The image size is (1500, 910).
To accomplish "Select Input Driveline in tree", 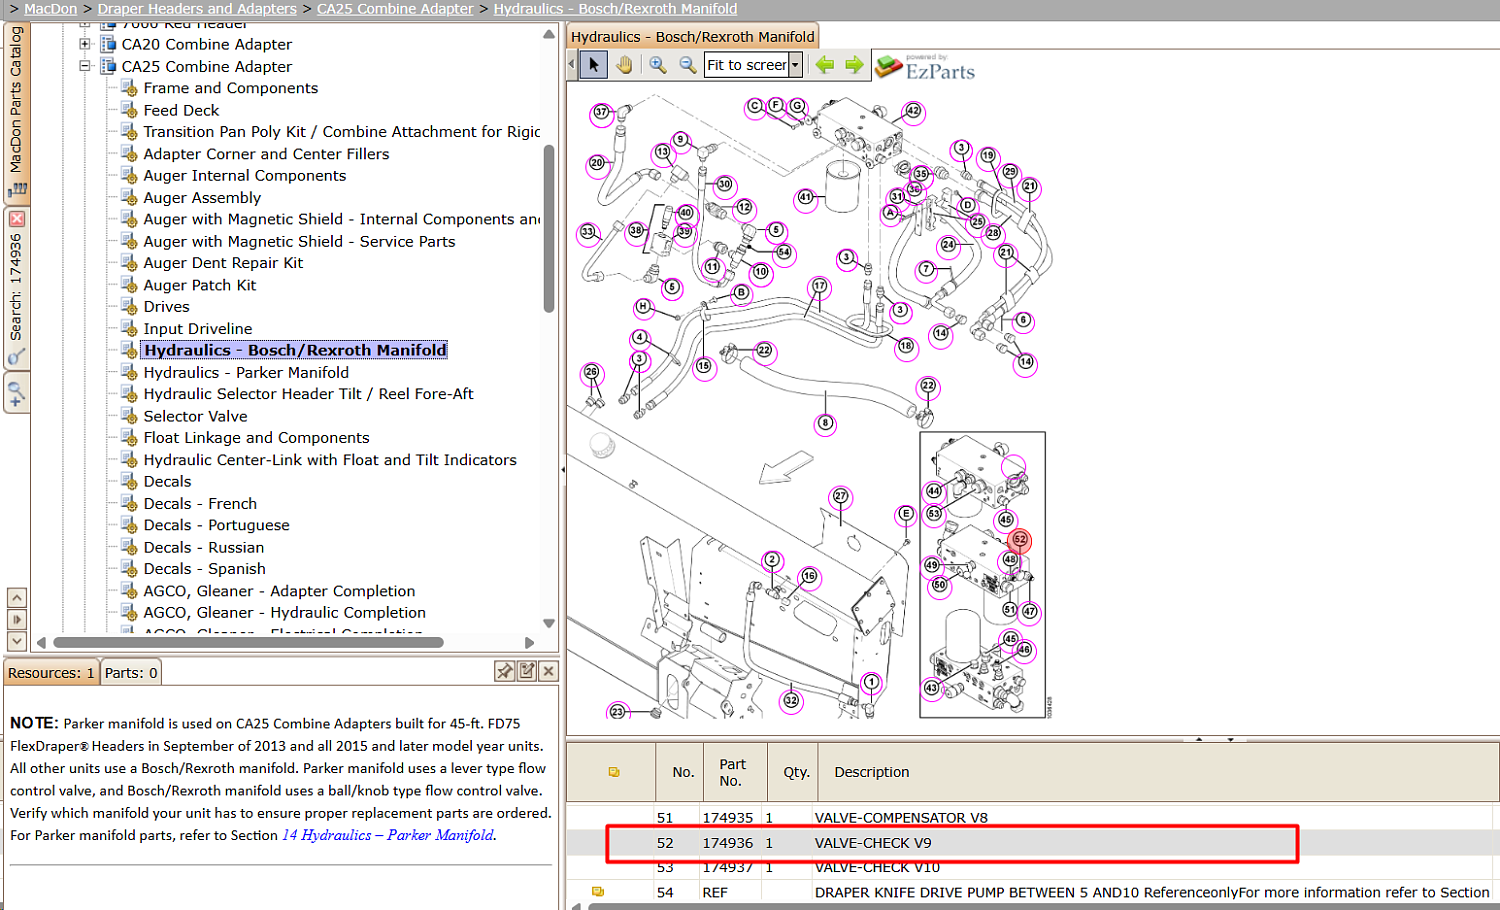I will [198, 329].
